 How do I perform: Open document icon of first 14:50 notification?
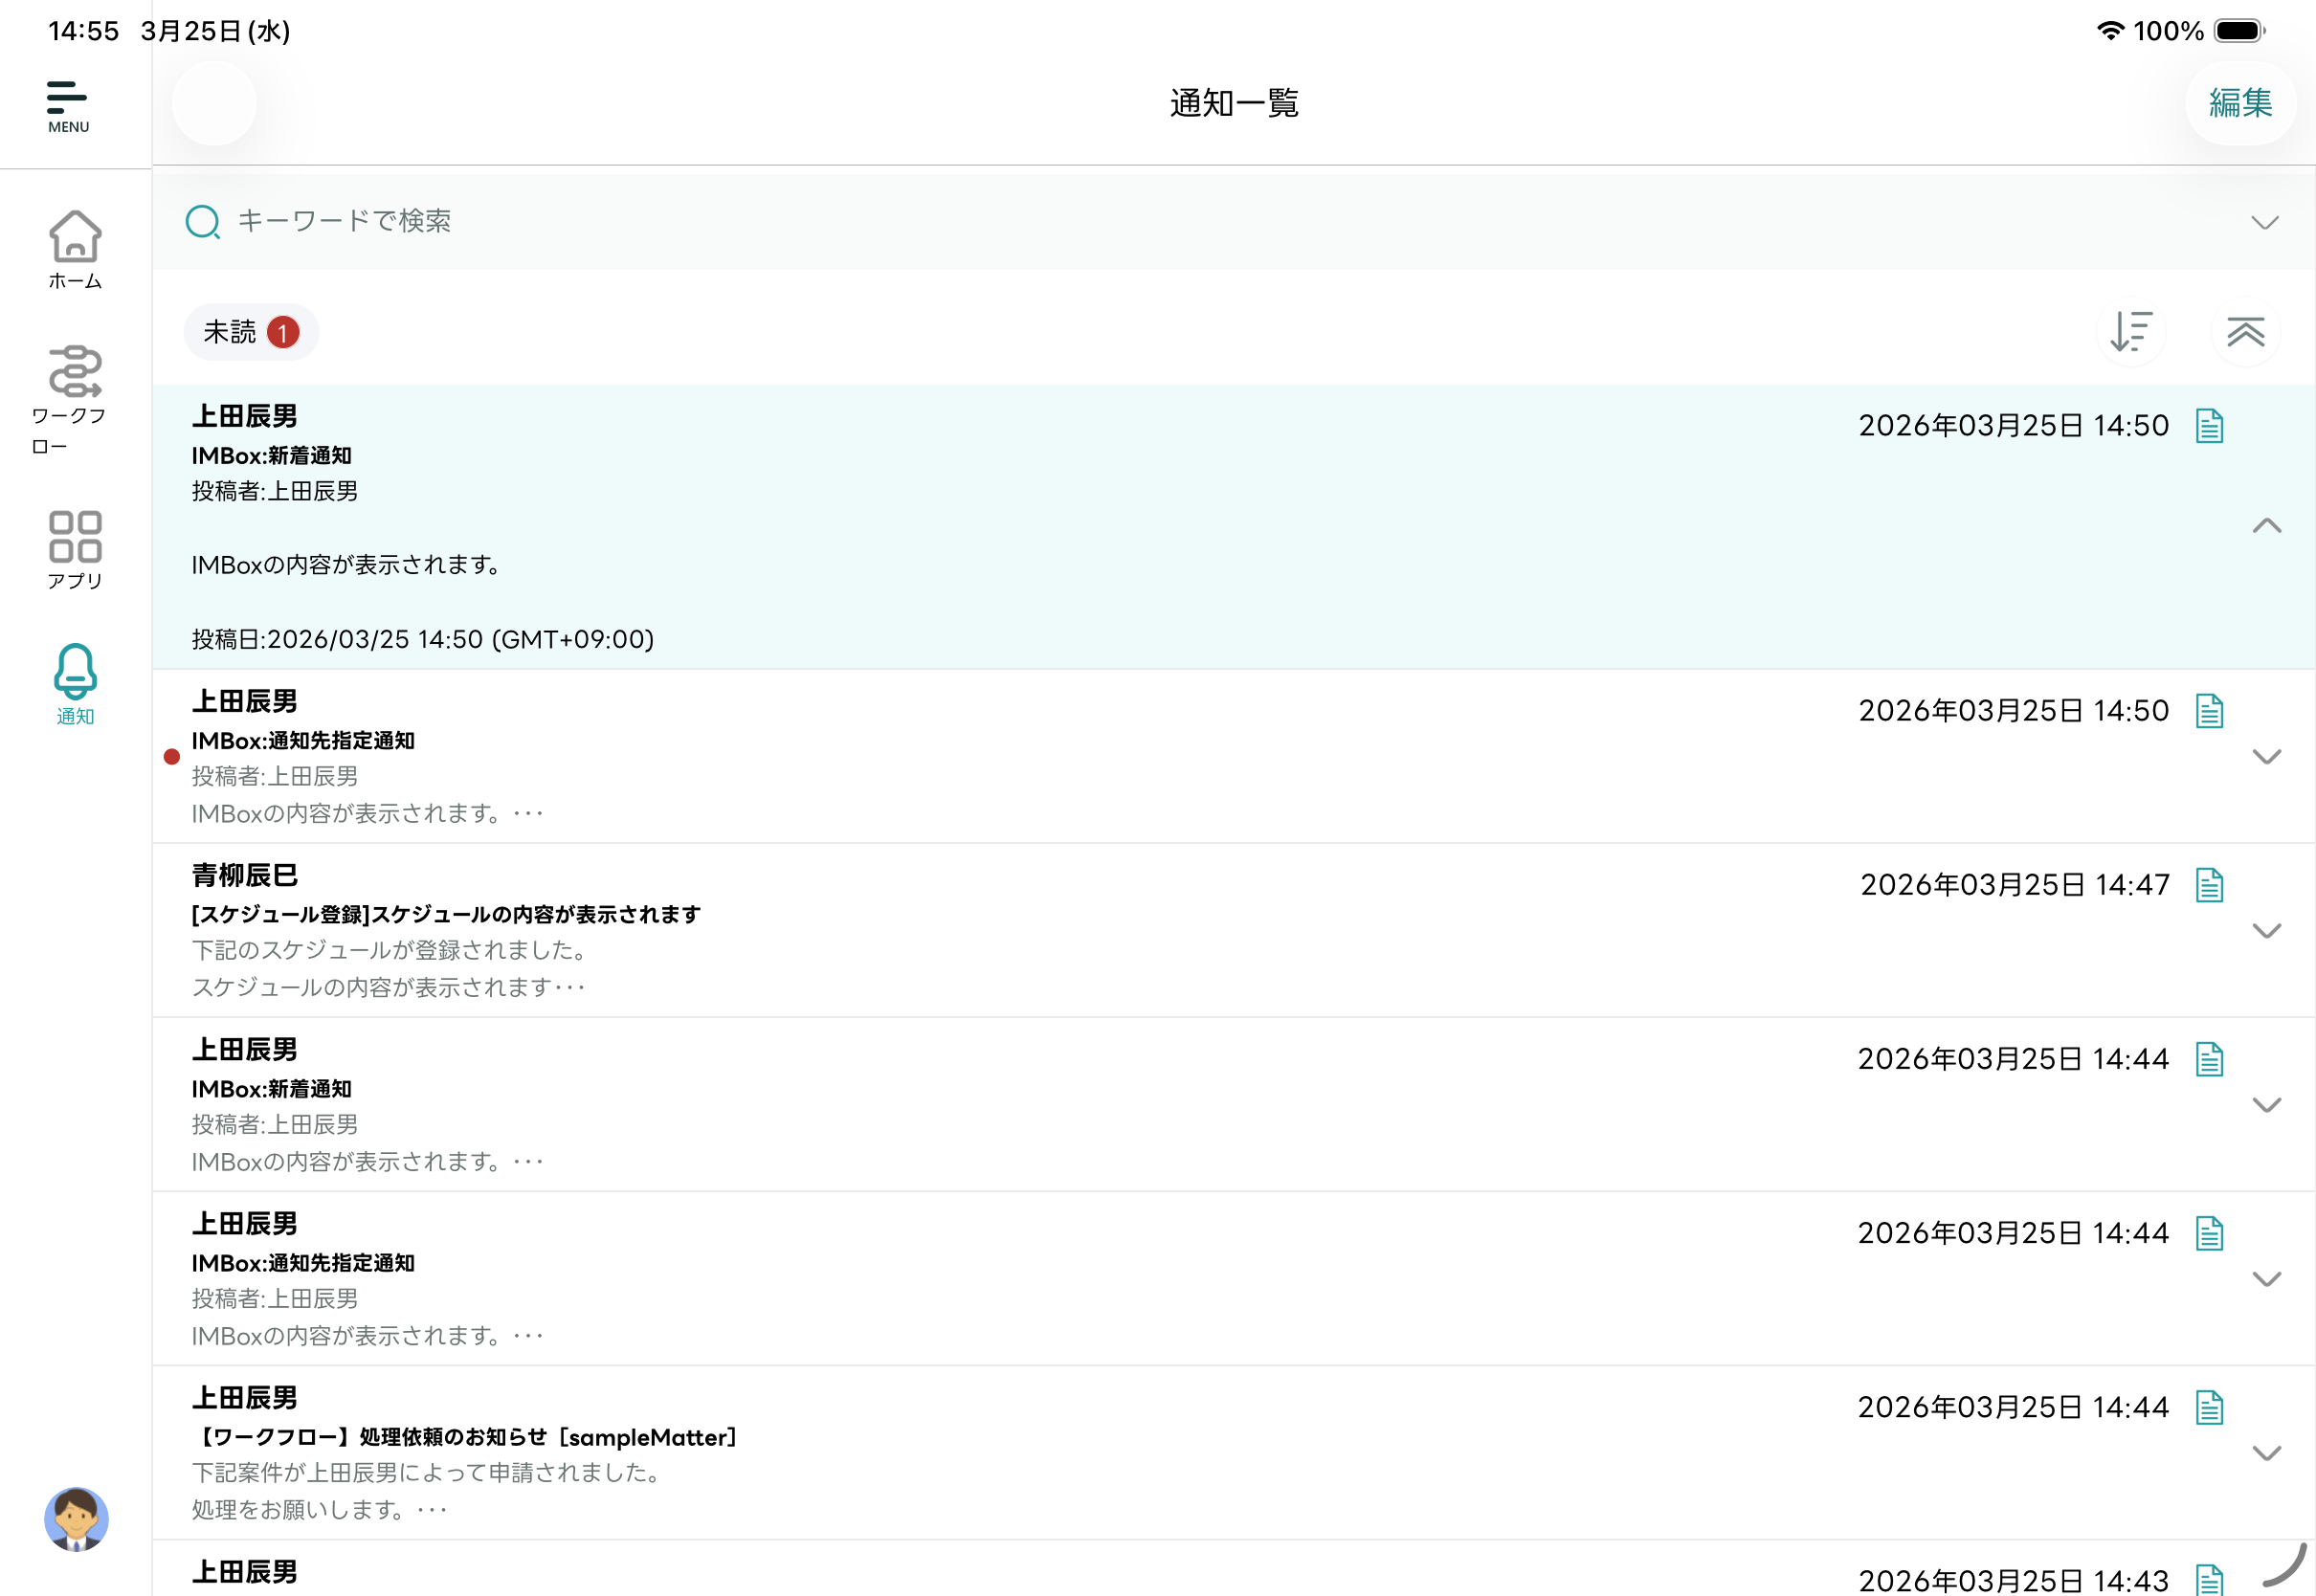click(2209, 426)
